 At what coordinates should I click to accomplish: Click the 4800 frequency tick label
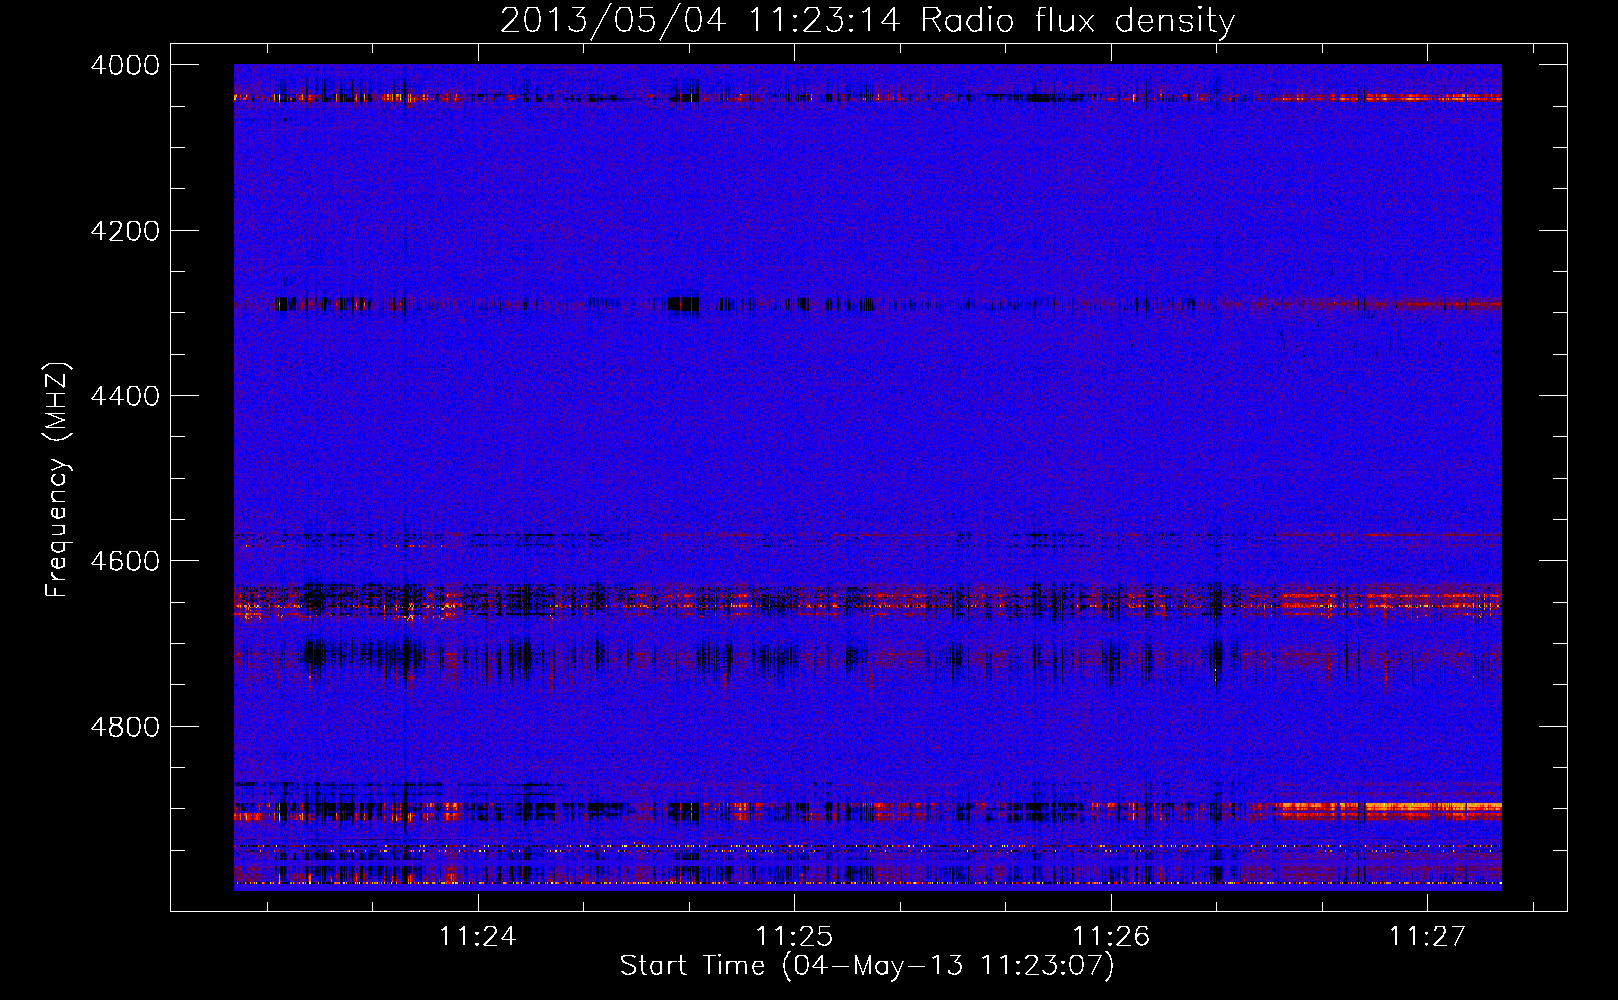click(x=125, y=726)
